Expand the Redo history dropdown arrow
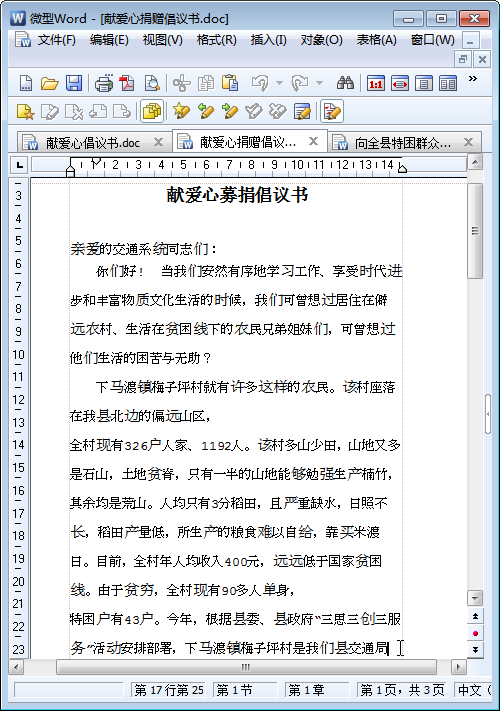This screenshot has height=711, width=500. click(320, 83)
